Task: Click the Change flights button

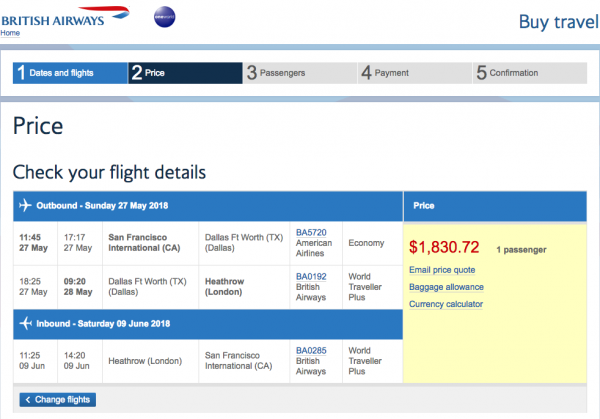Action: pyautogui.click(x=58, y=400)
